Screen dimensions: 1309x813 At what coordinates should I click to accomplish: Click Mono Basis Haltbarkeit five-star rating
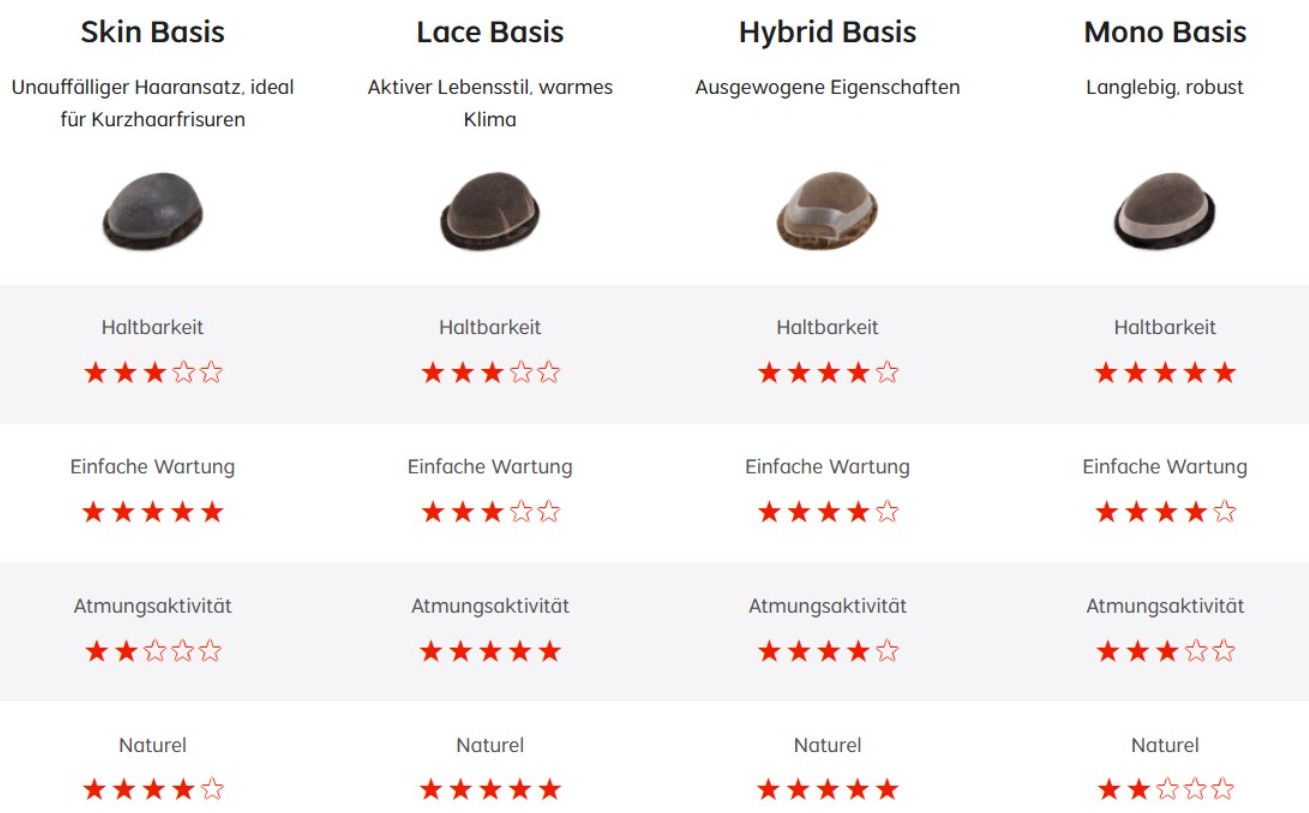pos(1165,374)
